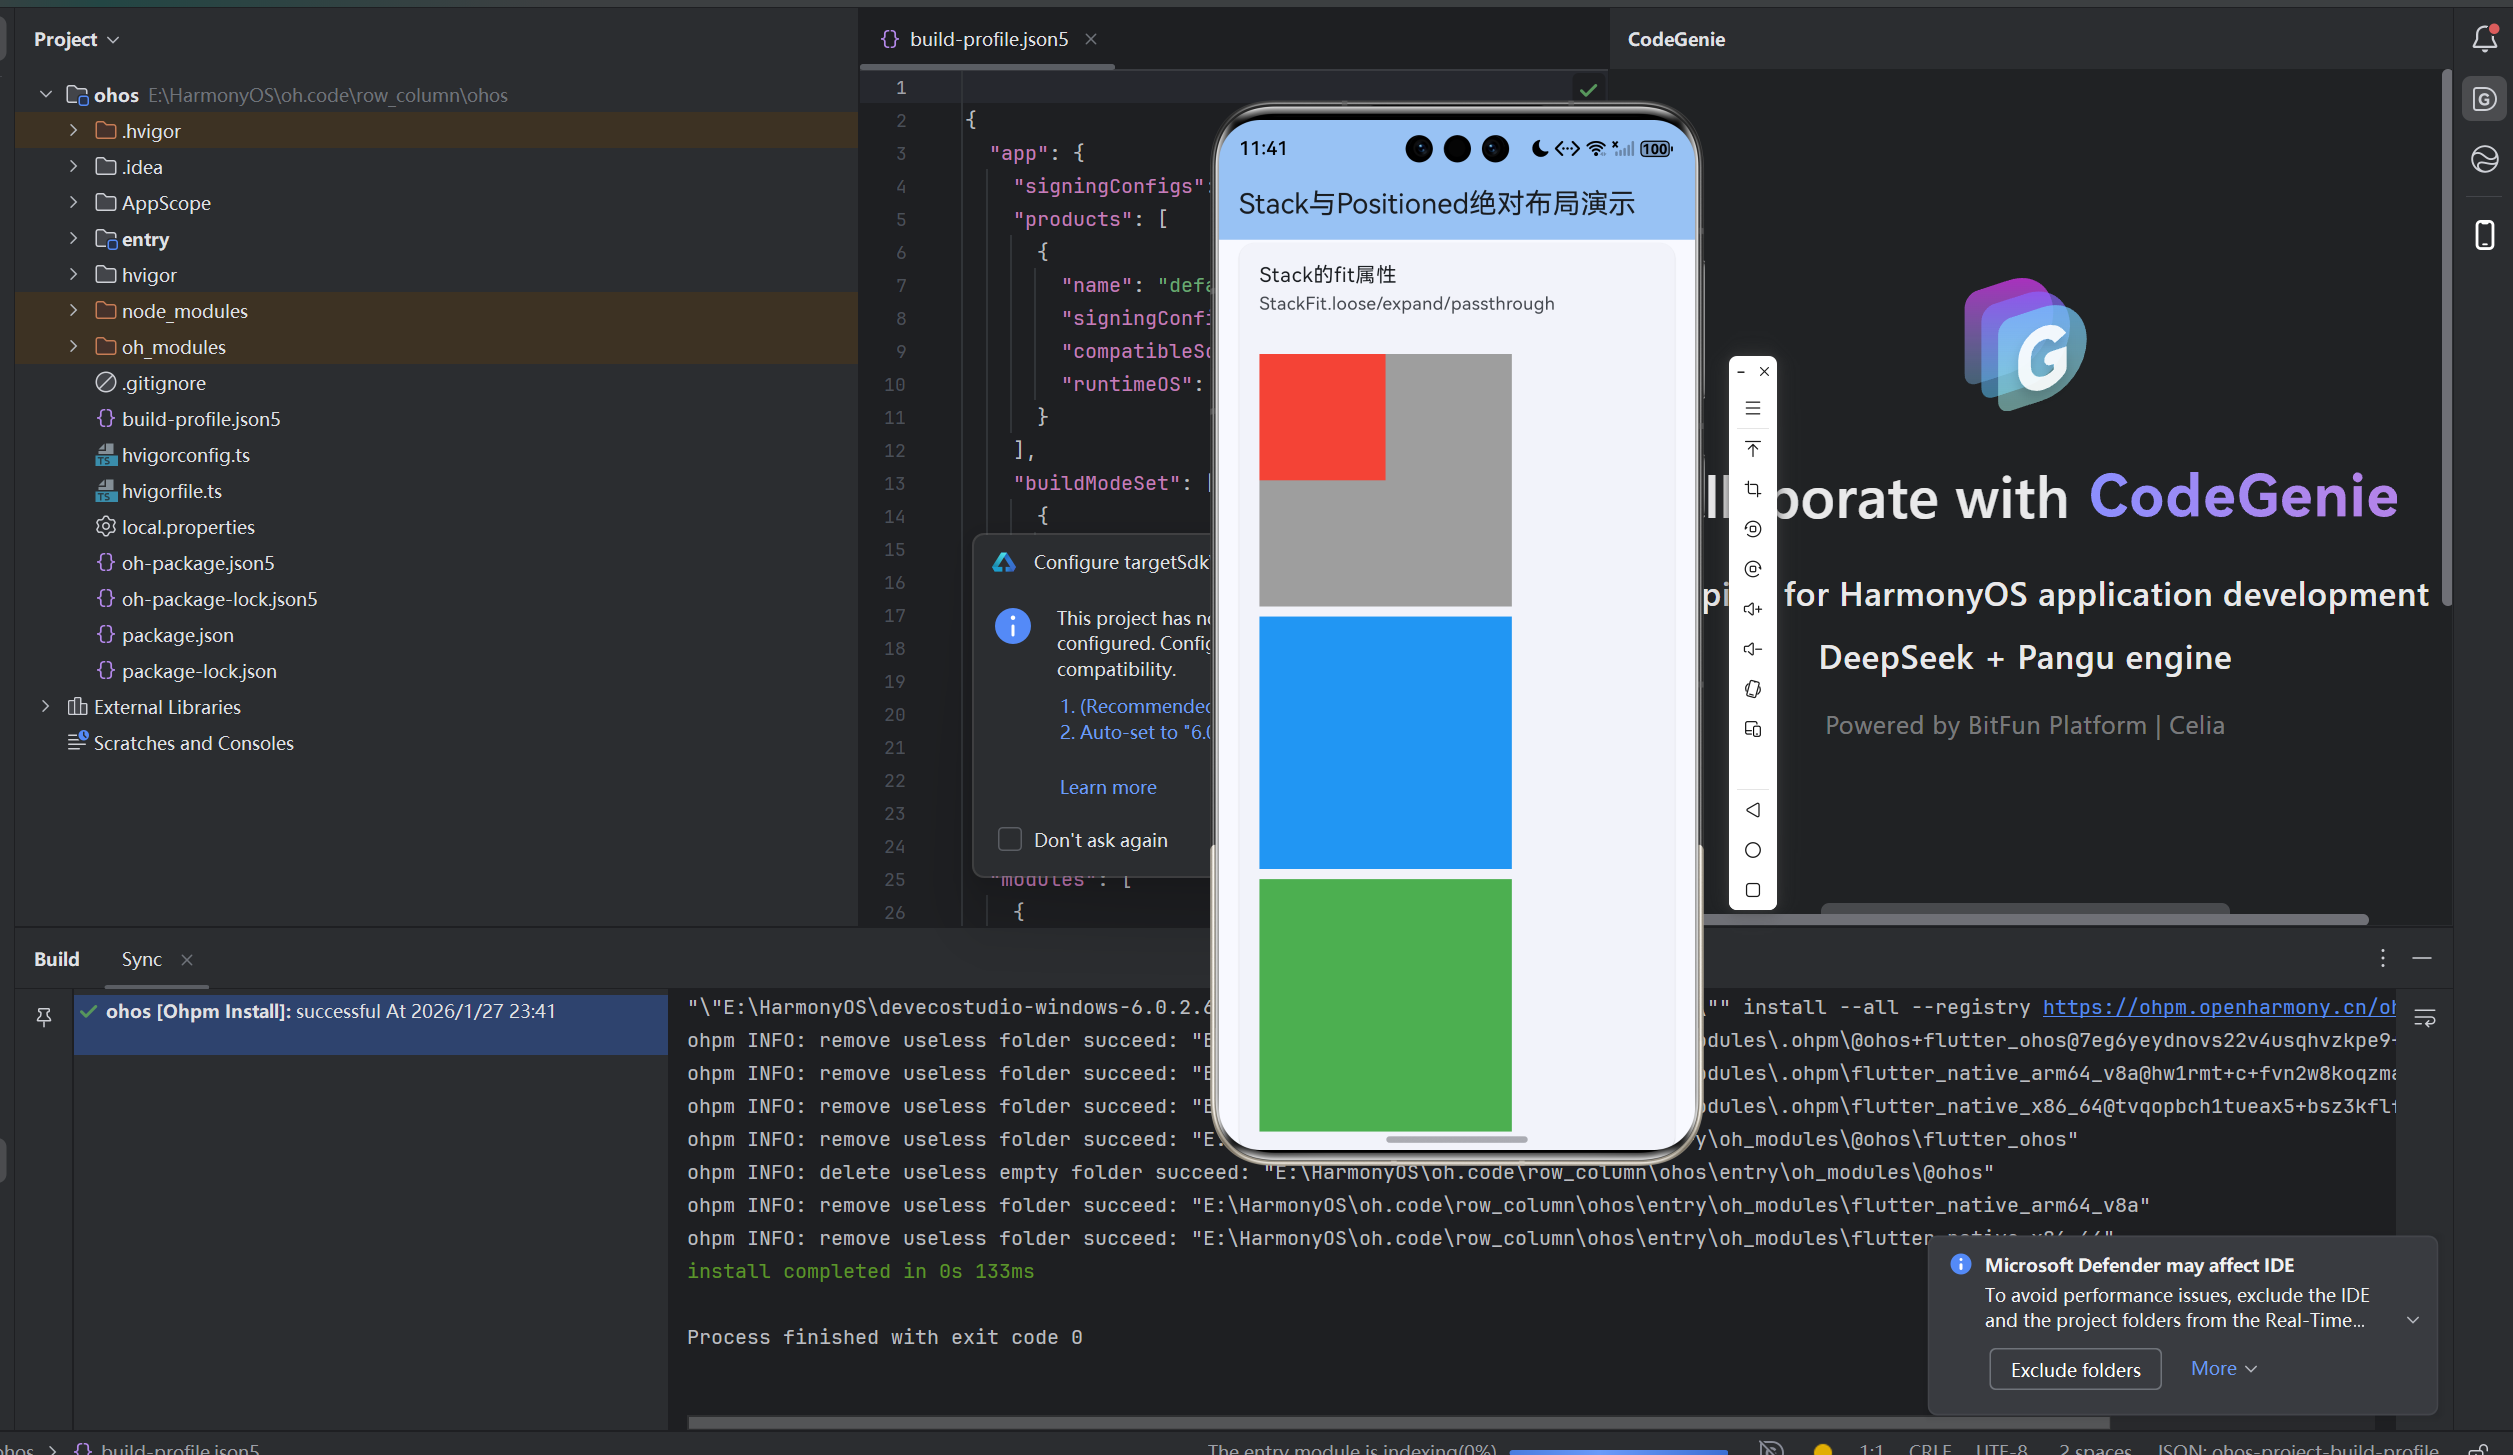The height and width of the screenshot is (1455, 2513).
Task: Decrease the emulator volume
Action: click(x=1753, y=649)
